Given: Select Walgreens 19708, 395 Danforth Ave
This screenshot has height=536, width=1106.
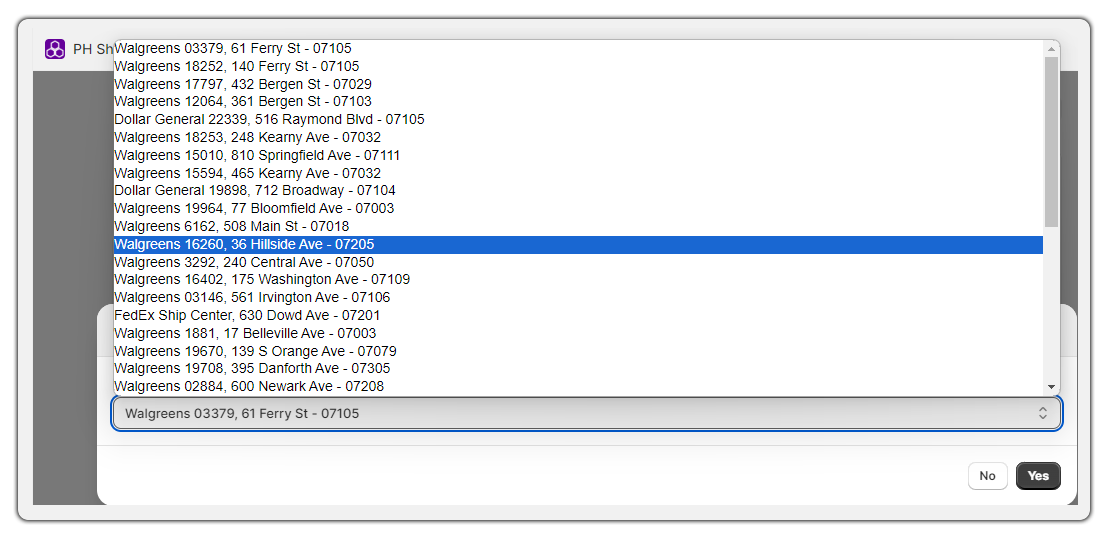Looking at the screenshot, I should (x=578, y=368).
